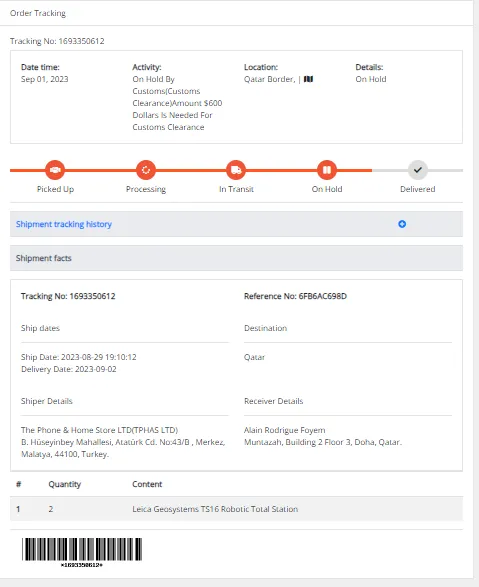The width and height of the screenshot is (479, 587).
Task: Click the barcode image at bottom
Action: click(82, 550)
